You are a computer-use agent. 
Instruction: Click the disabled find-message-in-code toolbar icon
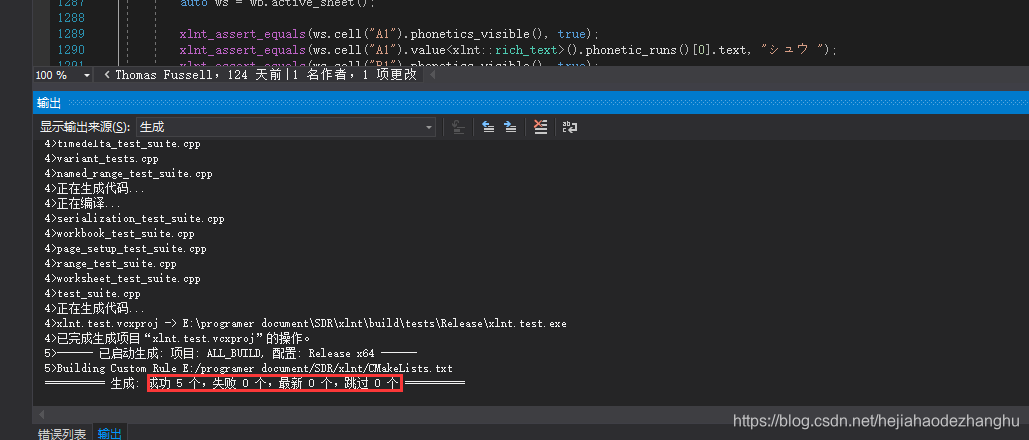click(458, 127)
